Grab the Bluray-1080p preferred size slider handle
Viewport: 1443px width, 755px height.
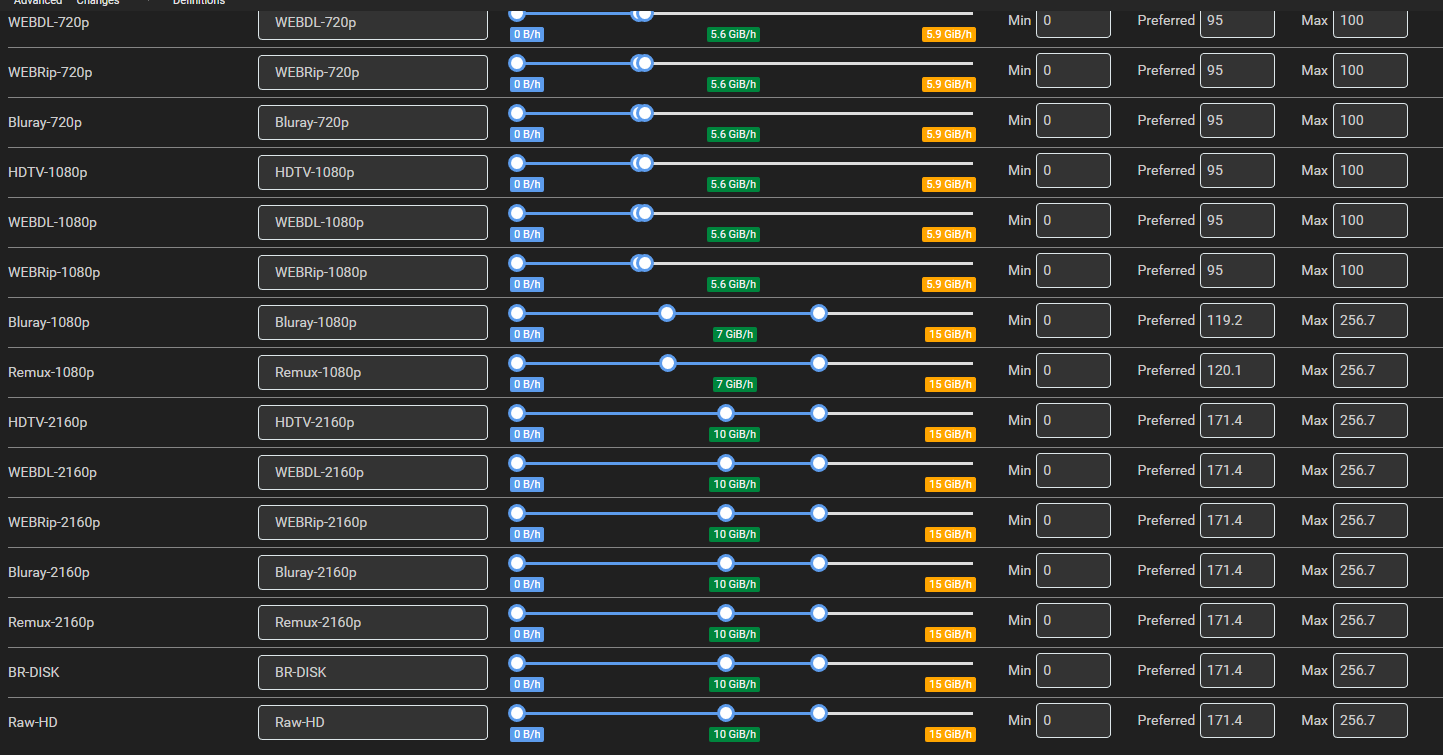(667, 313)
